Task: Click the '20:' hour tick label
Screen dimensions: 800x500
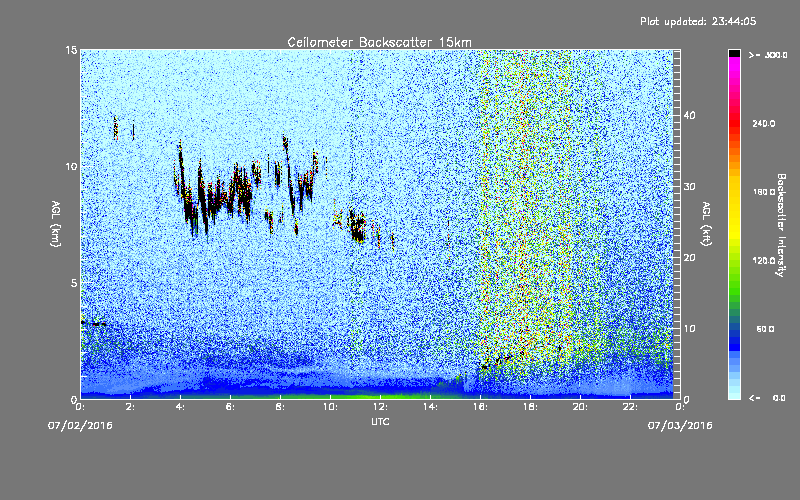Action: [581, 406]
